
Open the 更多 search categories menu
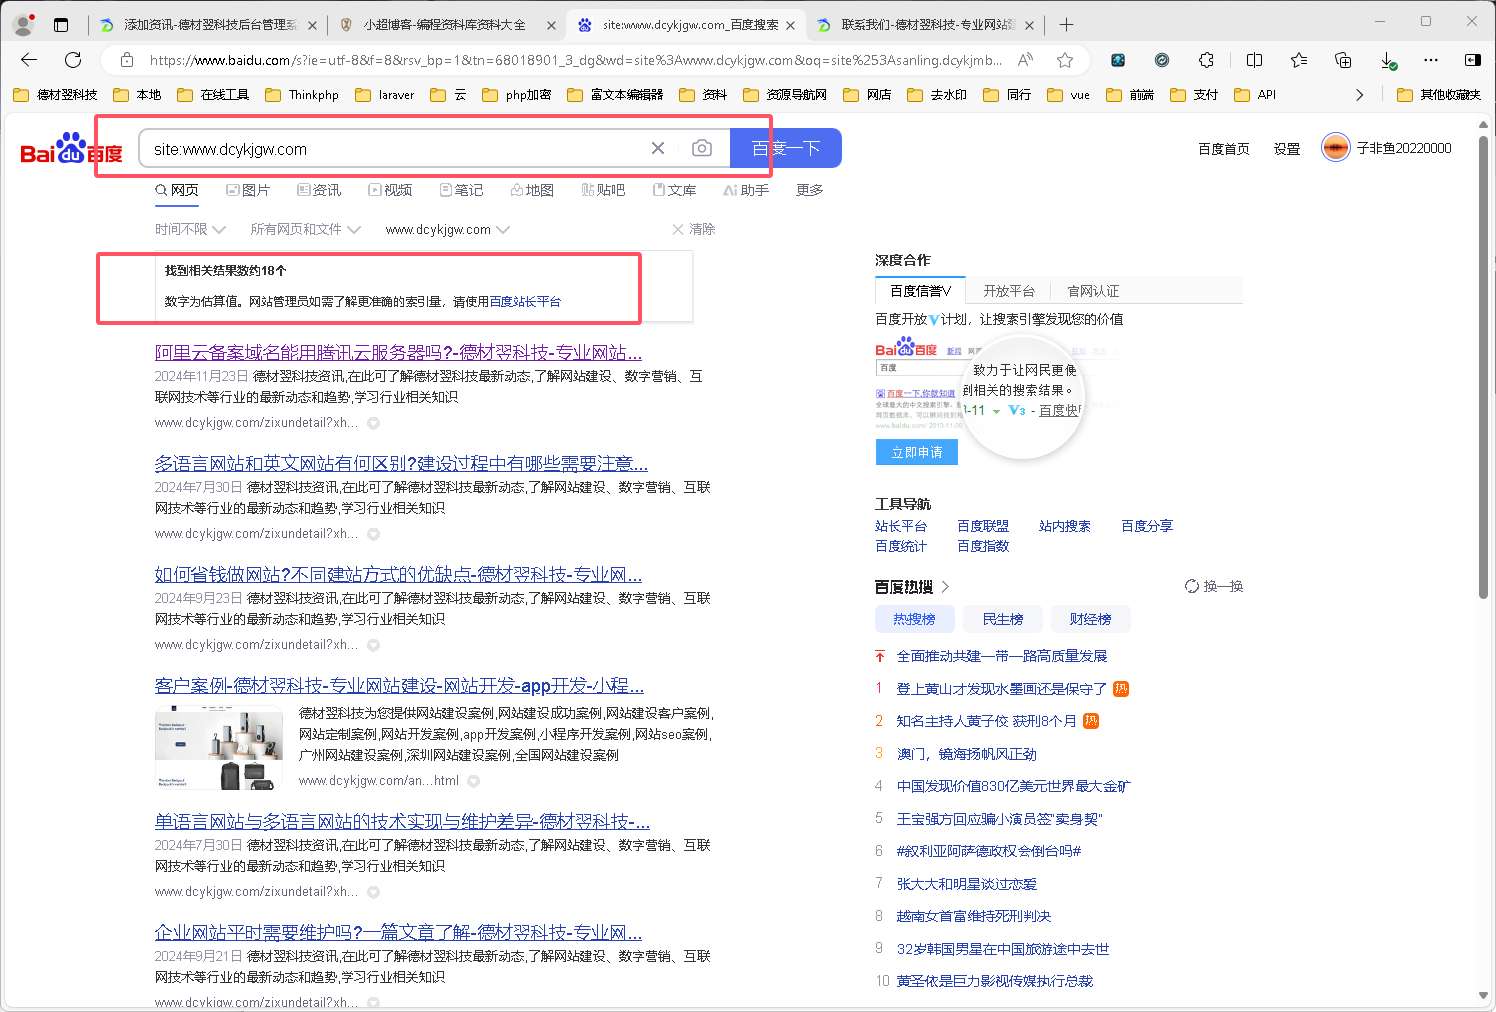click(x=810, y=190)
